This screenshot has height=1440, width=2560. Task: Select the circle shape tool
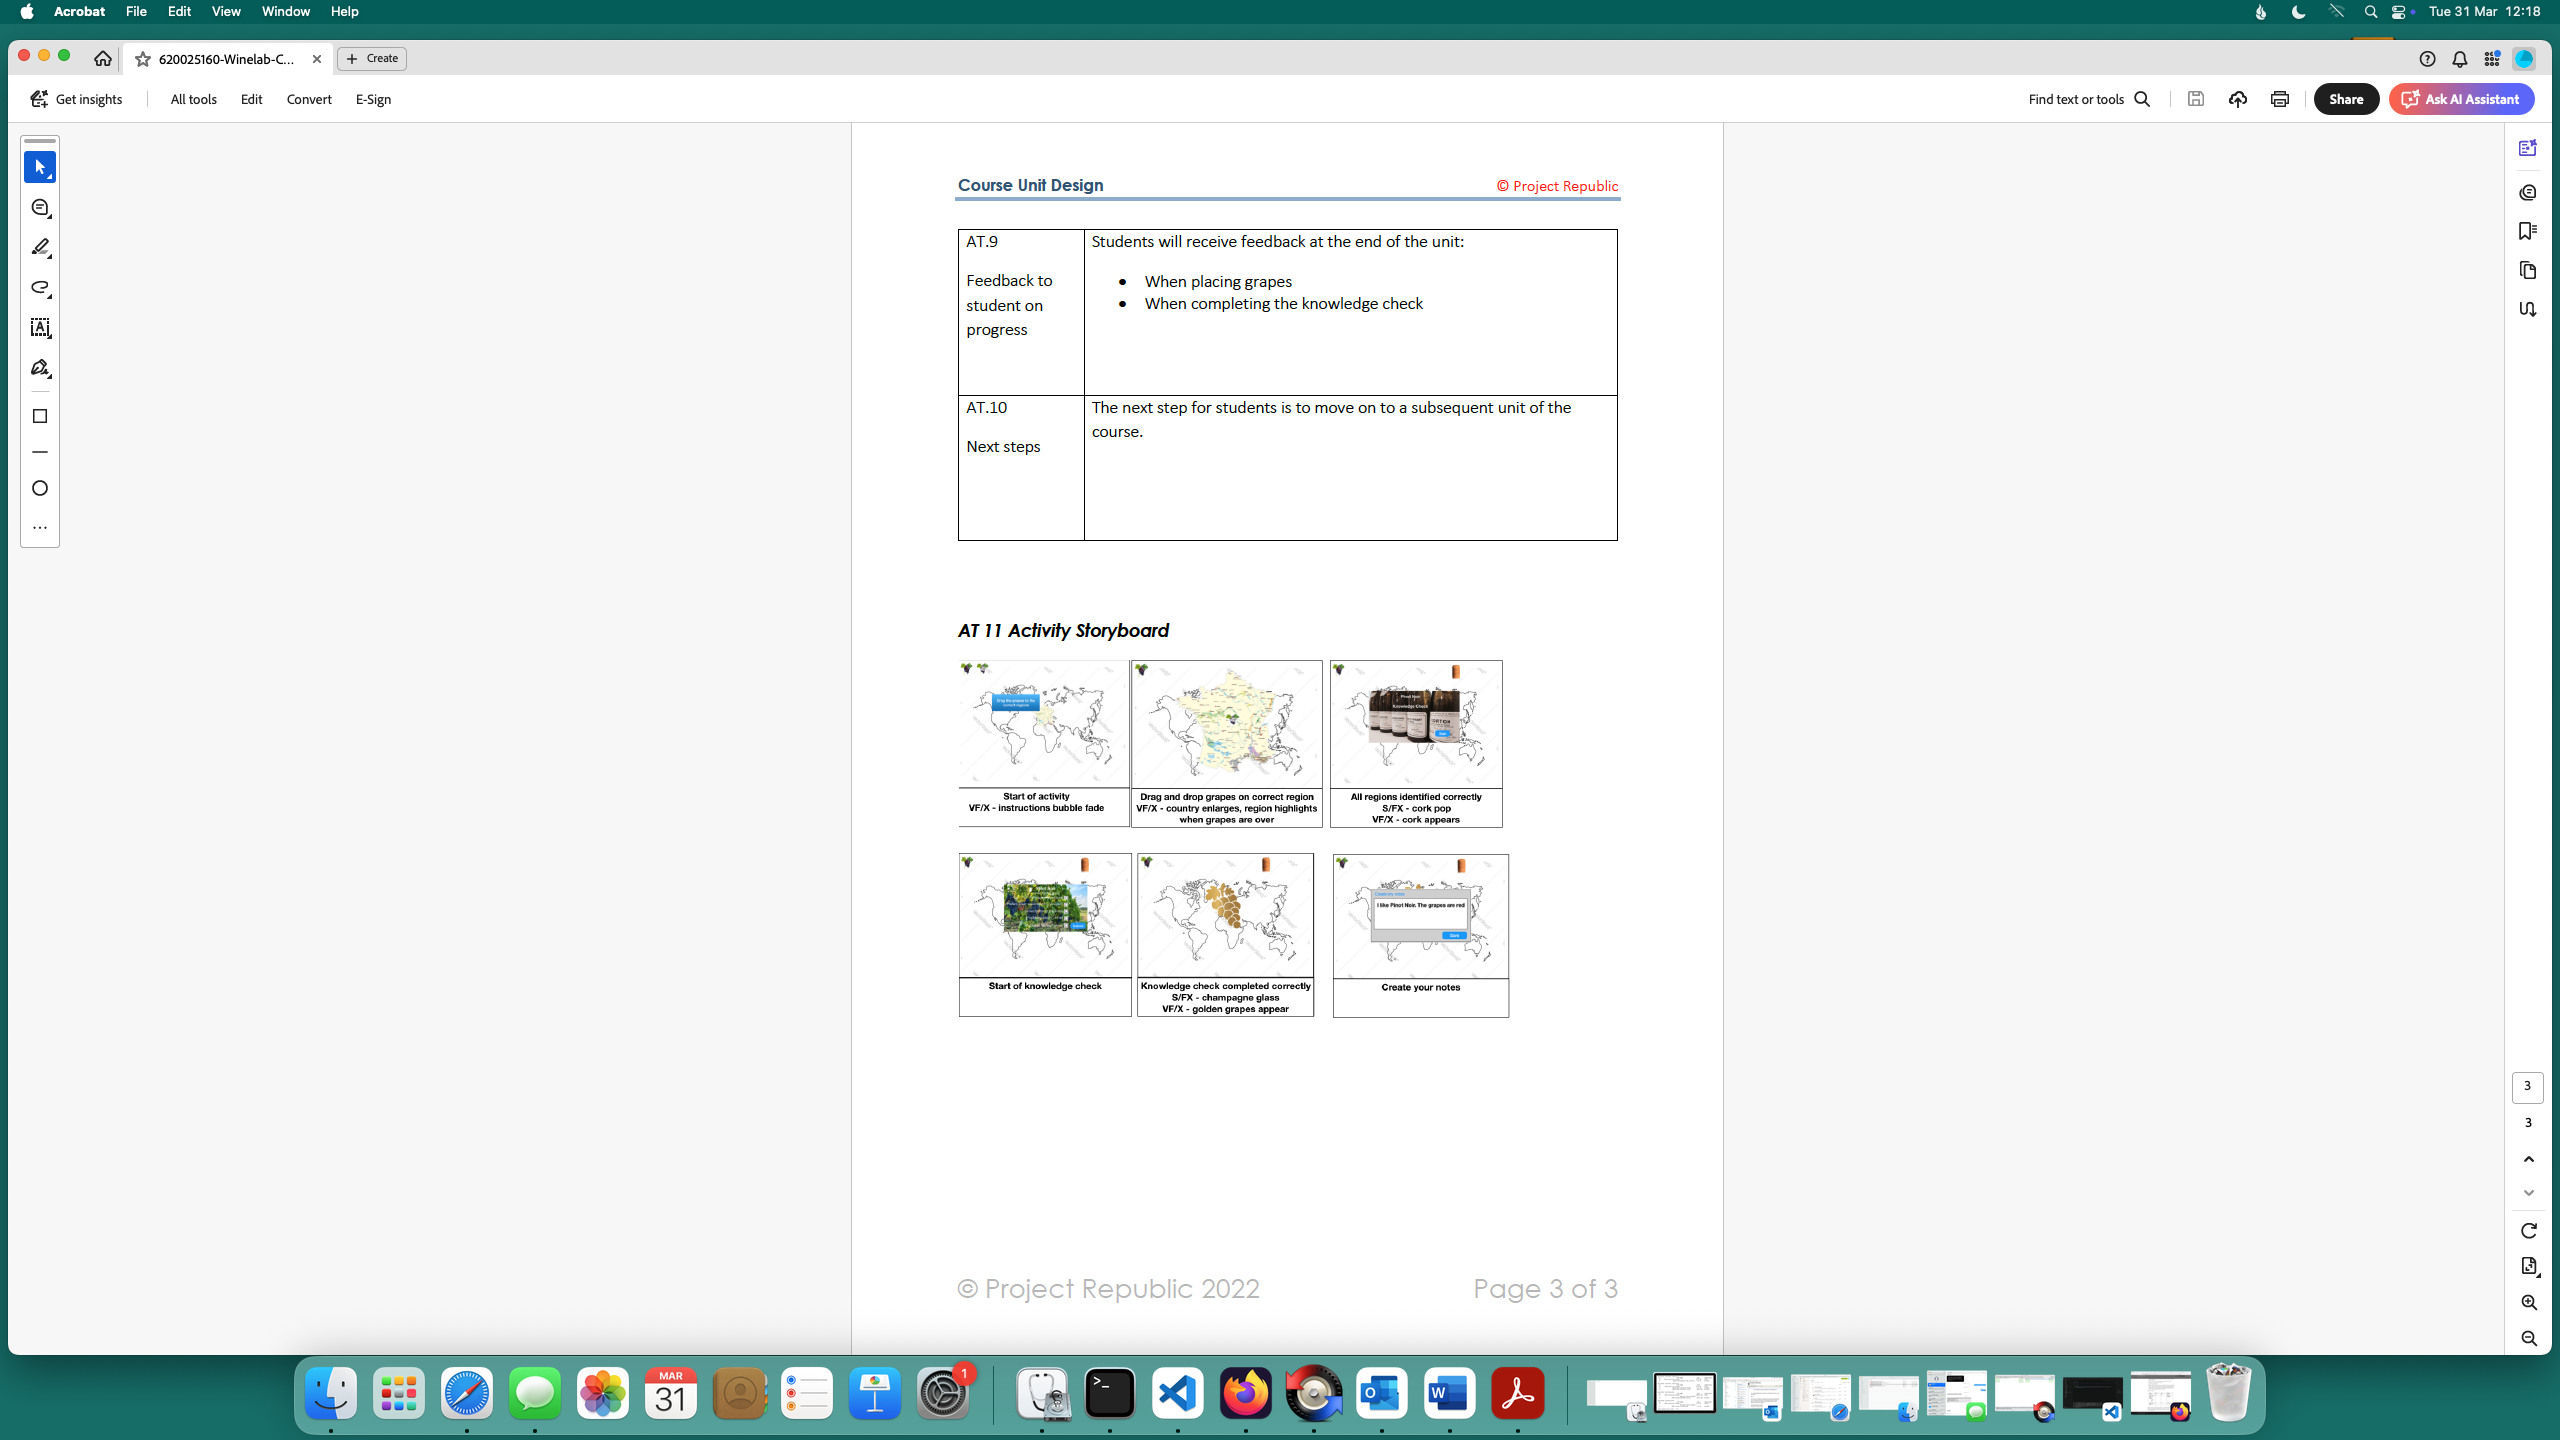pos(40,488)
